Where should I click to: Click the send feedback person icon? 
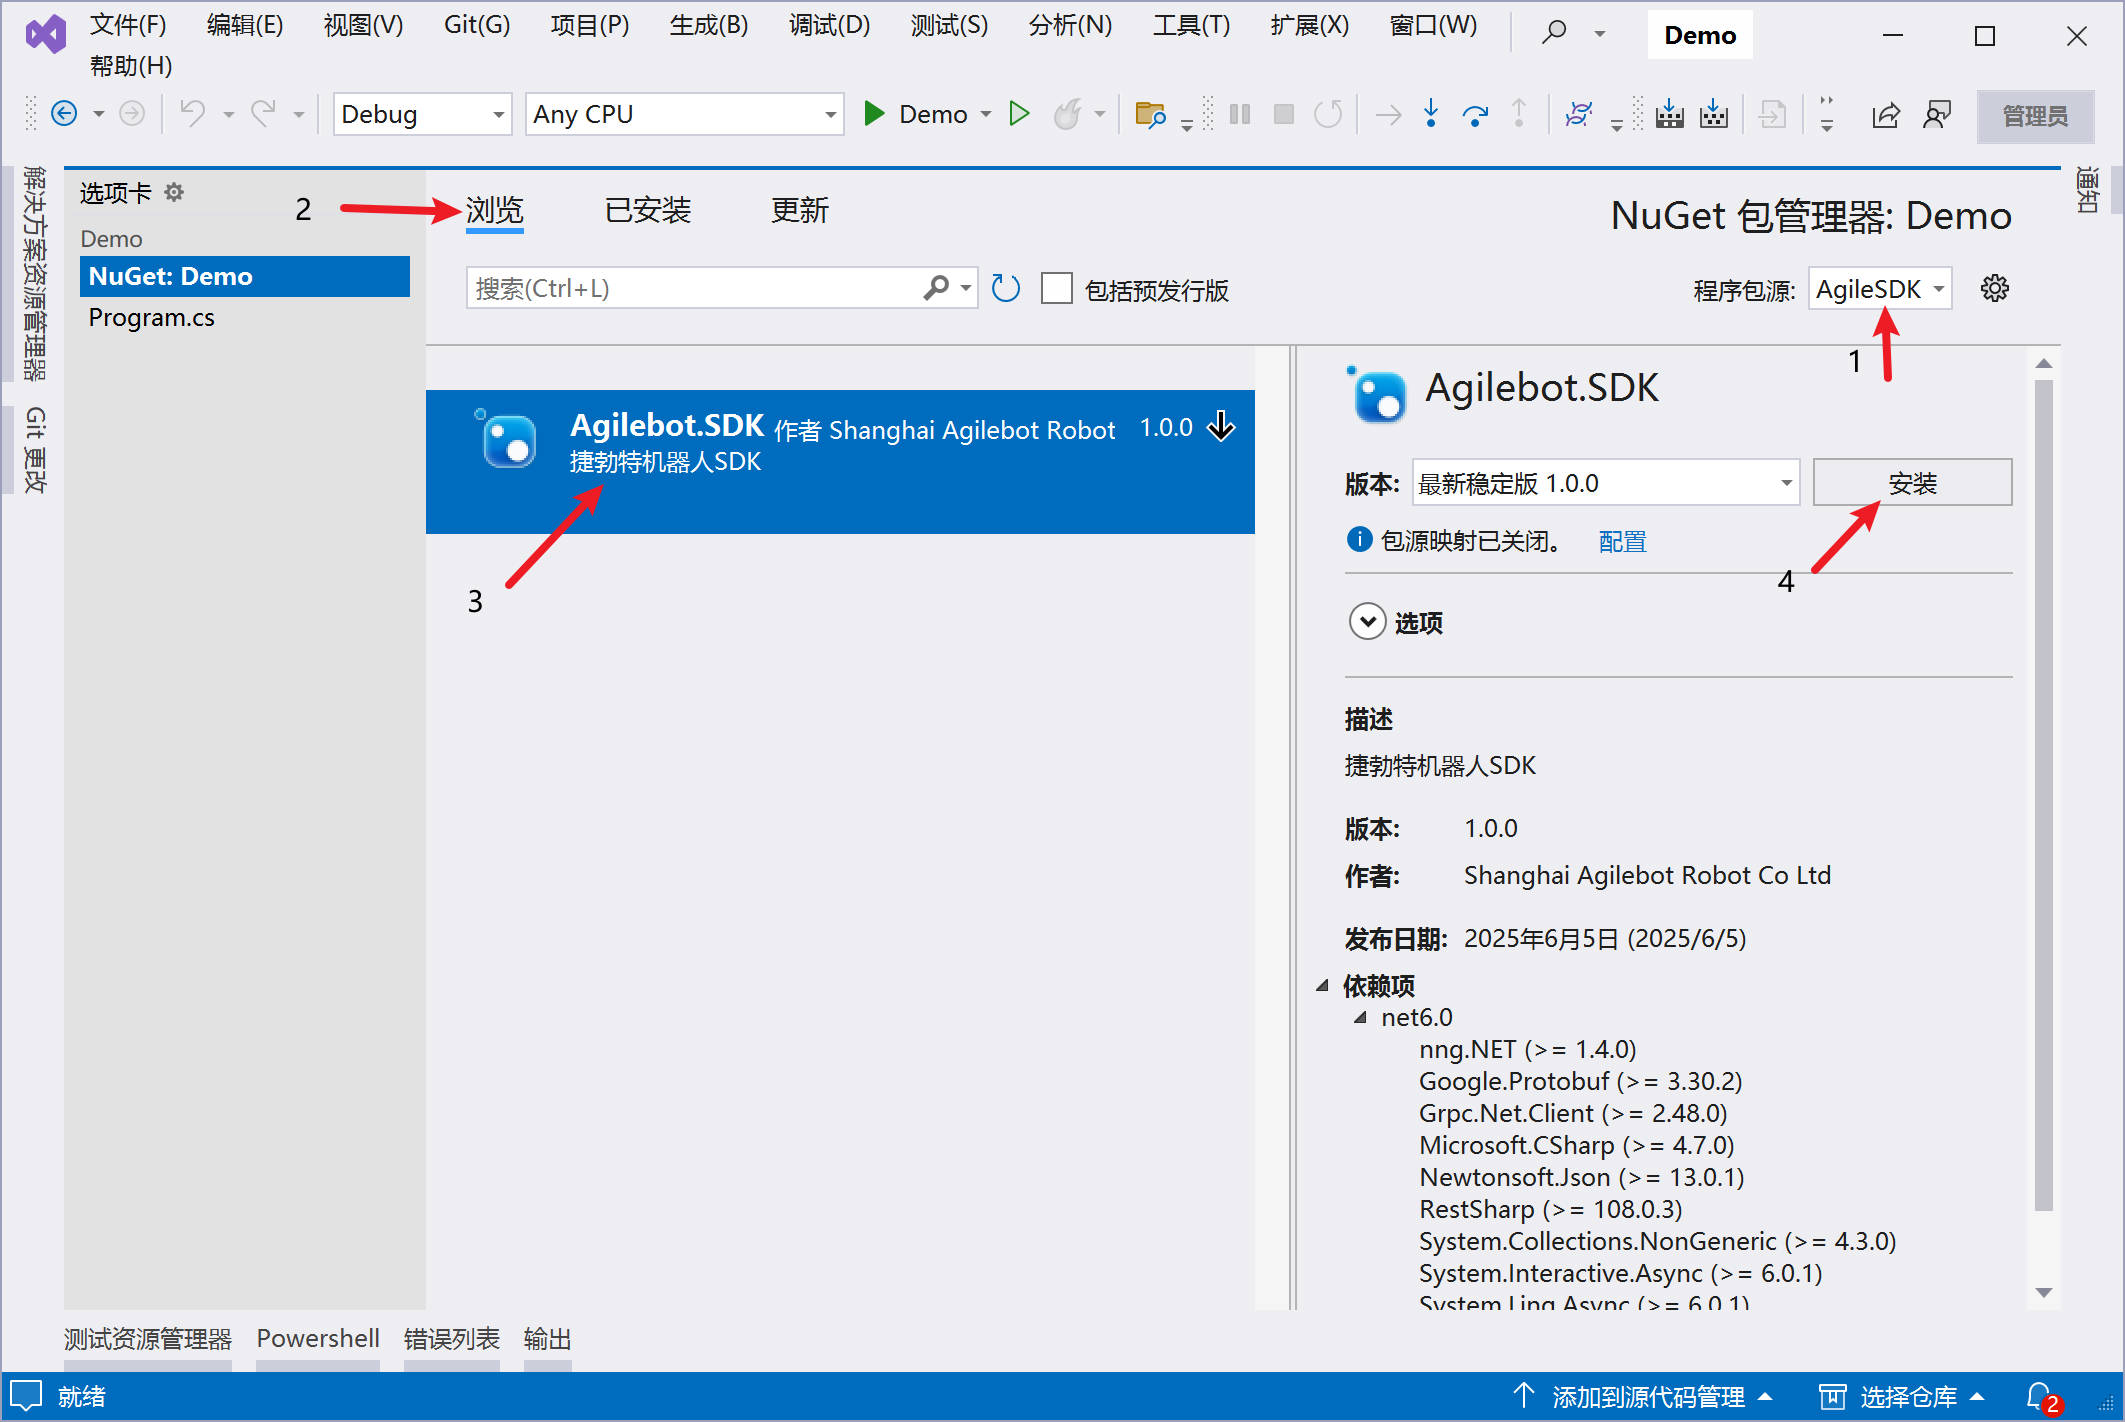pos(1937,115)
